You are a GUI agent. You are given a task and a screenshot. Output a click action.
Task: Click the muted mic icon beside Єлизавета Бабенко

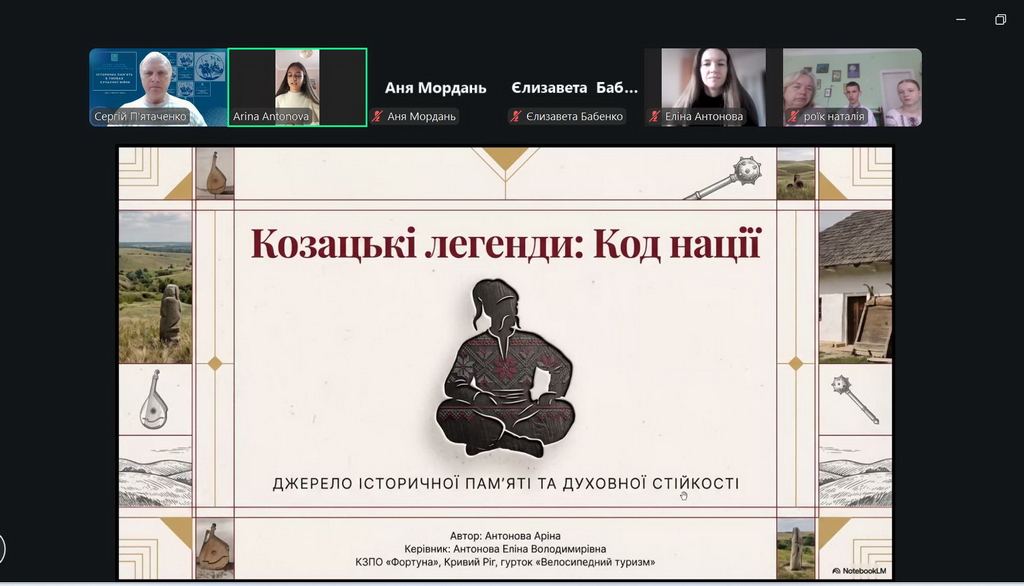coord(517,117)
